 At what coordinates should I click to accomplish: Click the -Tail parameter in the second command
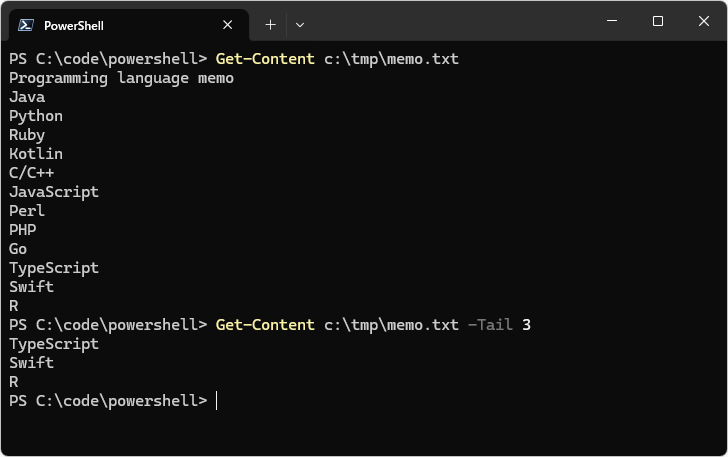click(x=490, y=325)
